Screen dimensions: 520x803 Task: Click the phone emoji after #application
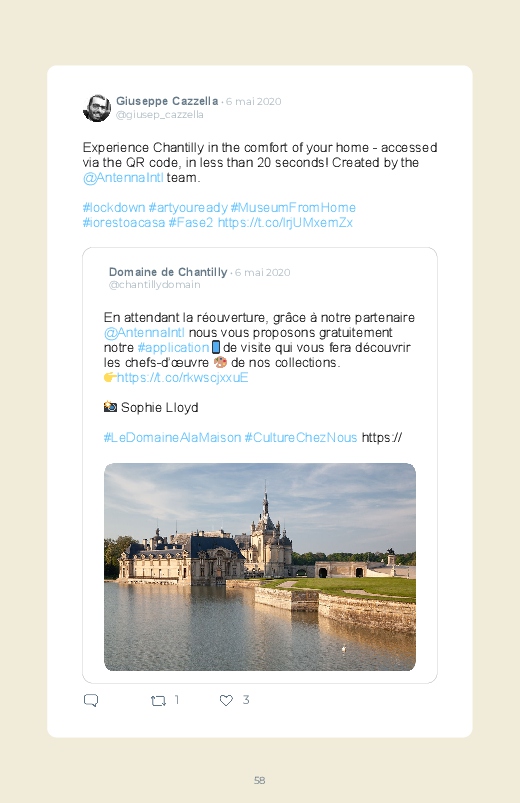(x=216, y=347)
